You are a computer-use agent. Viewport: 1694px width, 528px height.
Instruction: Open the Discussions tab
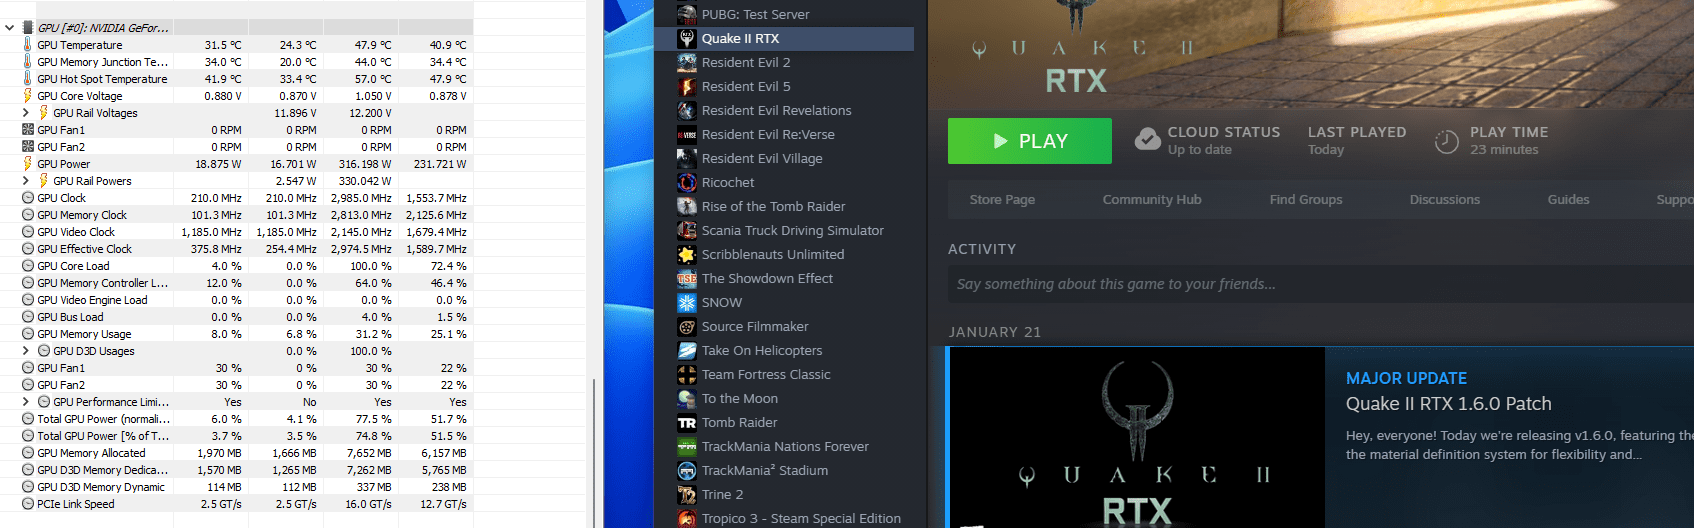coord(1445,200)
